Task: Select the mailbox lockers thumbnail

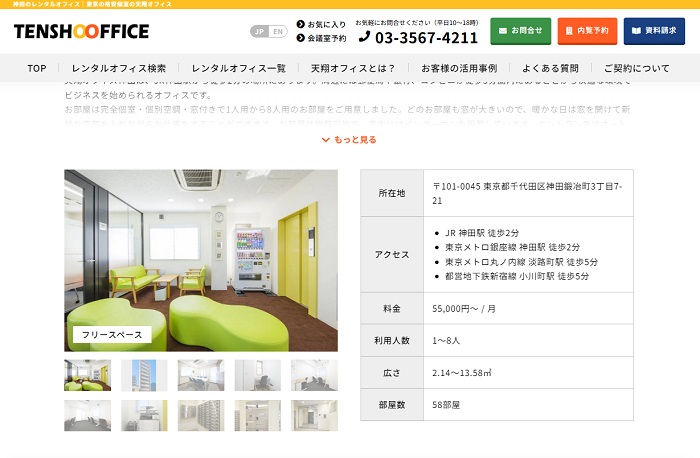Action: (201, 415)
